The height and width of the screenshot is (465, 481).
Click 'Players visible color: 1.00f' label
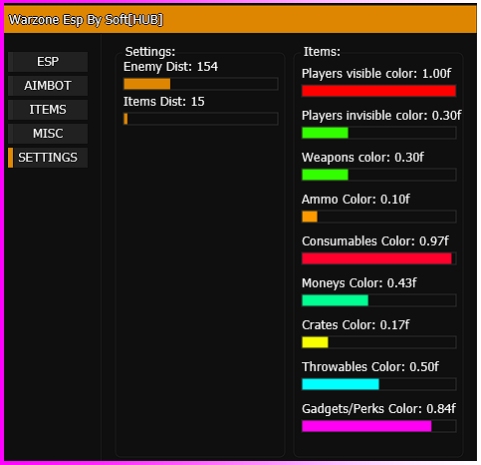click(376, 74)
